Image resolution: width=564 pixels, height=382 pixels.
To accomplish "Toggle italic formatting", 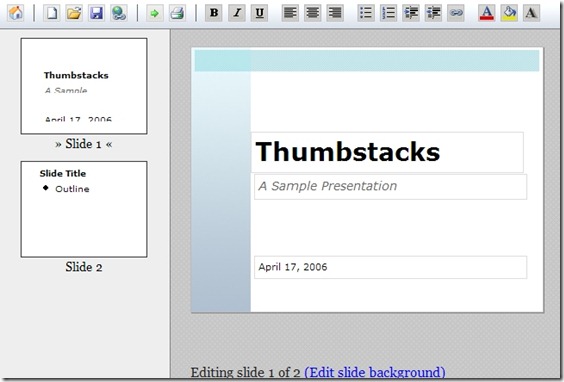I will (x=237, y=13).
